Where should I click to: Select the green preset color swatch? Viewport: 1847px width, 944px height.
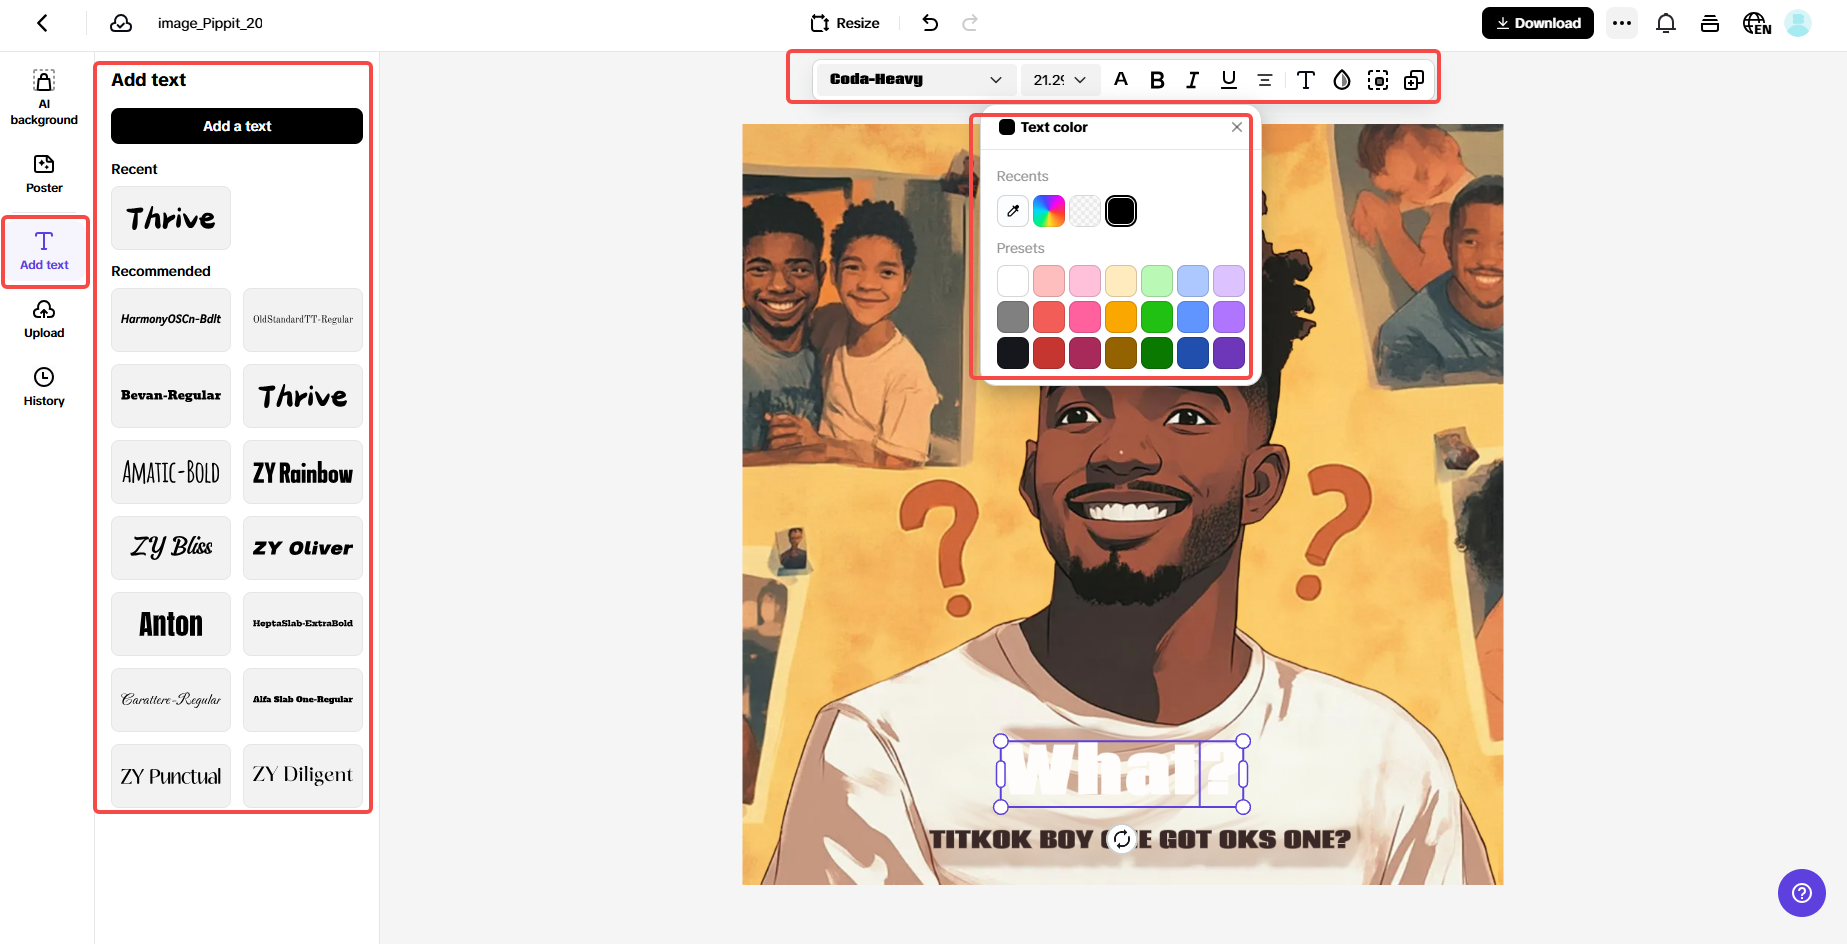click(1157, 317)
